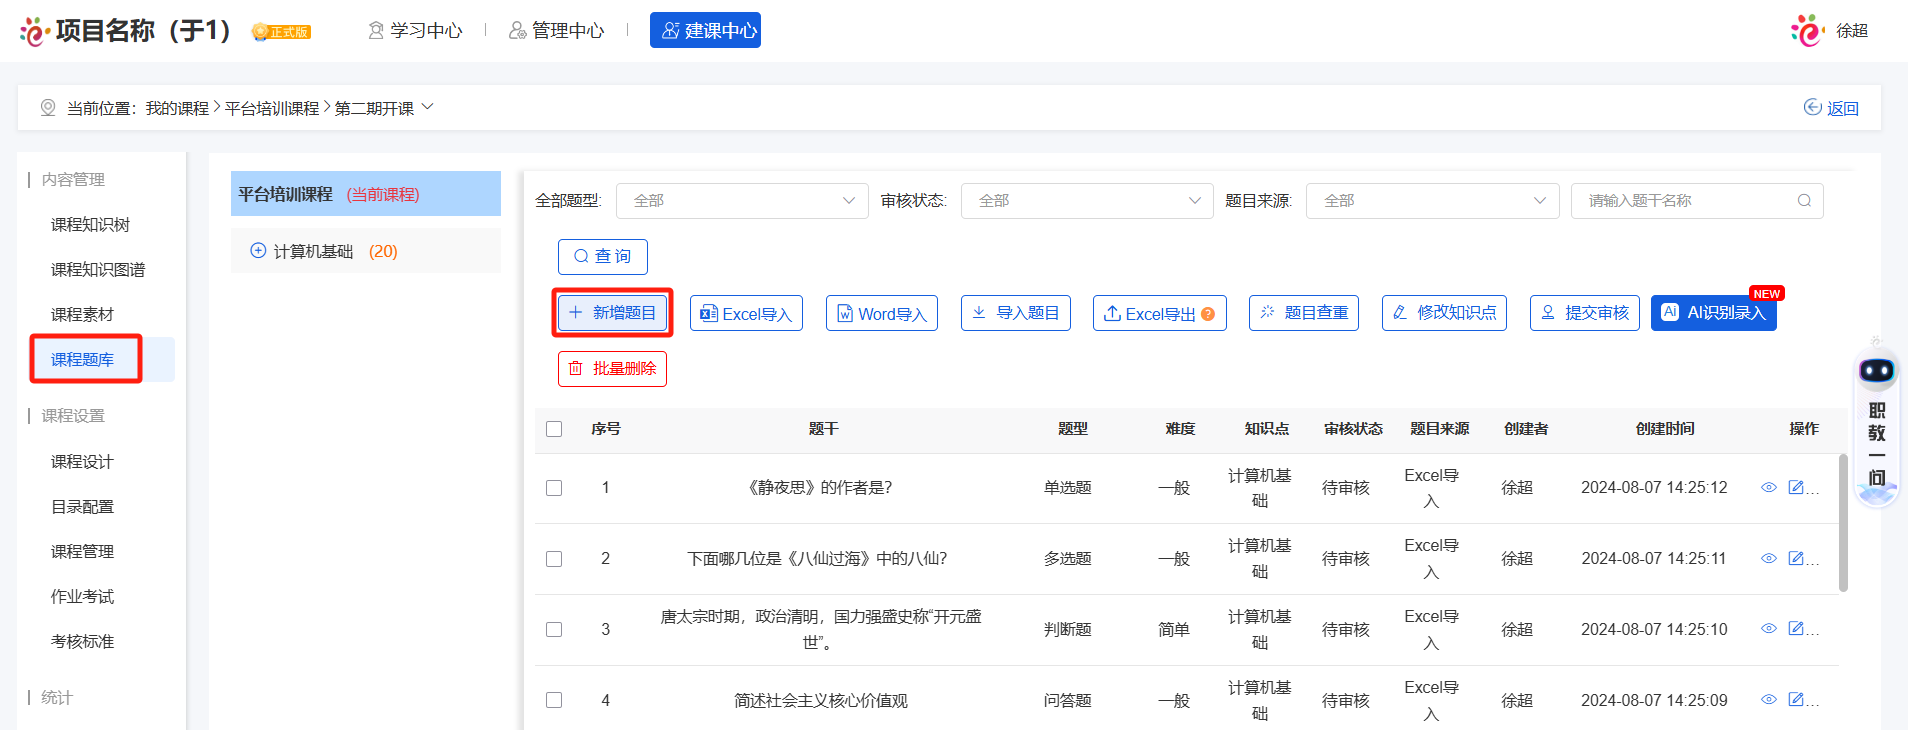Open the 审核状态 dropdown
This screenshot has height=730, width=1908.
click(1087, 201)
